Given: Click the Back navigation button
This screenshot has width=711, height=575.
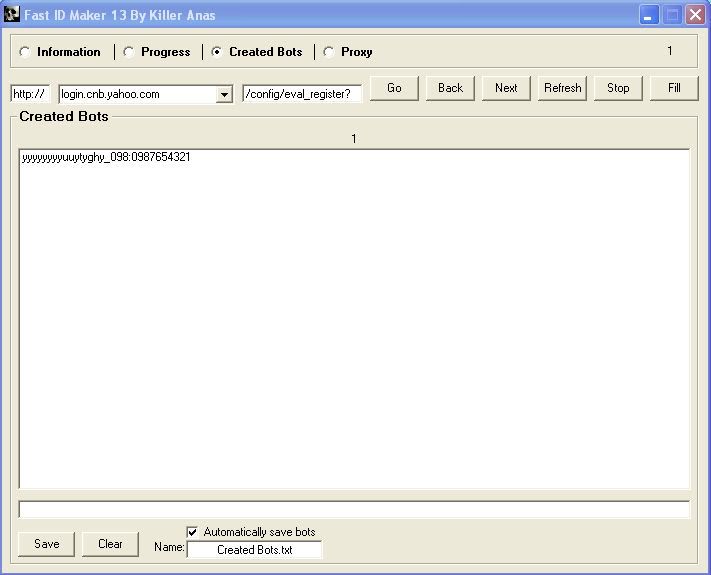Looking at the screenshot, I should (450, 88).
